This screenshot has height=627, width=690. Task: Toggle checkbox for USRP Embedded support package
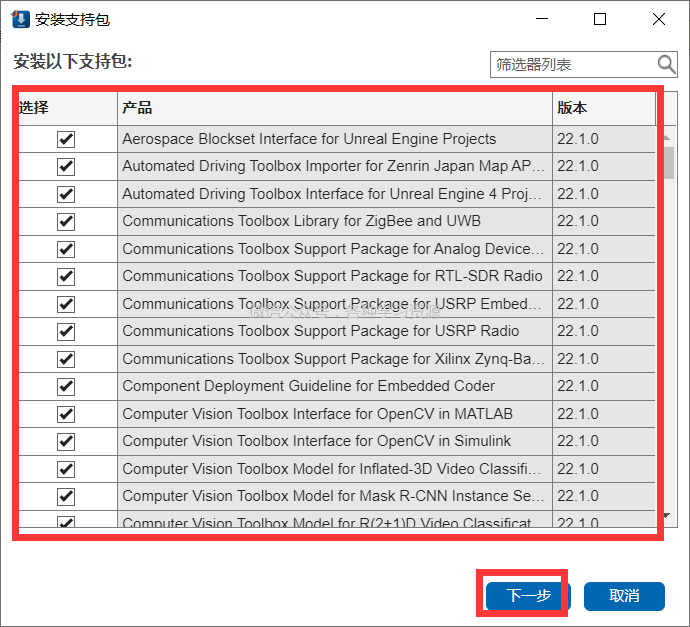coord(66,304)
